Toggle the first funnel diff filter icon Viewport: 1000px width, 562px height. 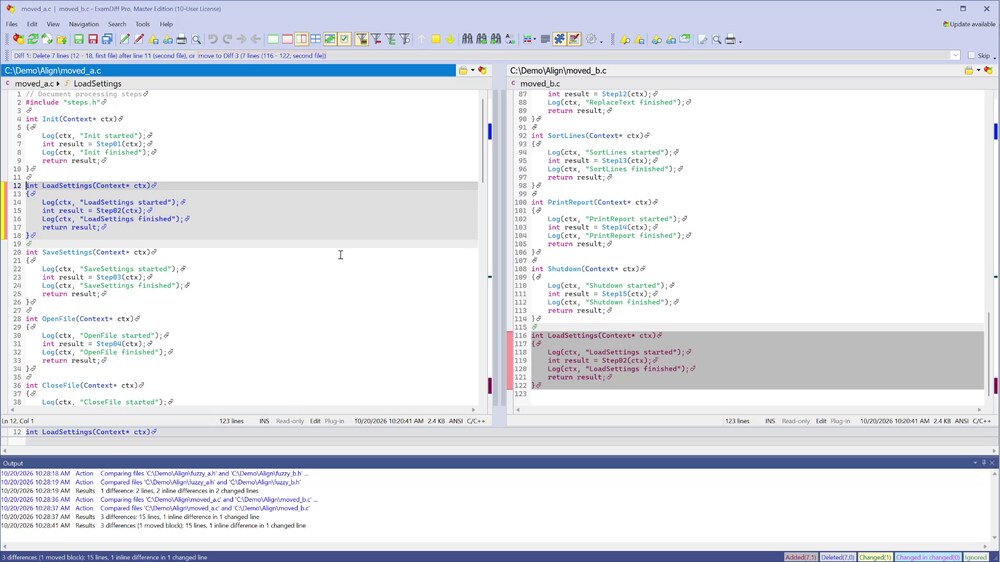tap(362, 40)
